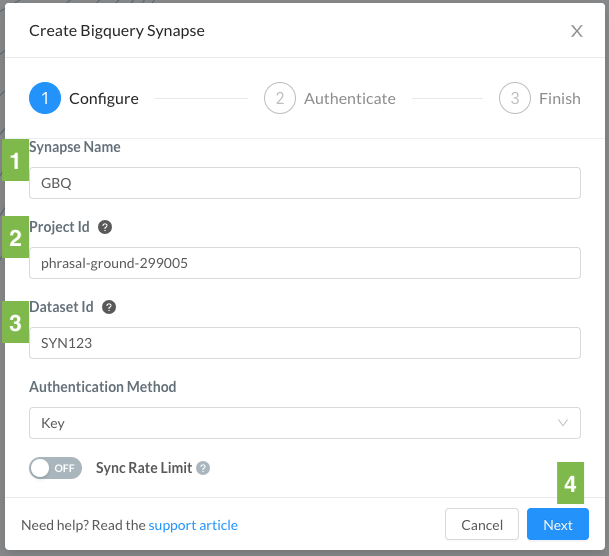Go to the Authenticate step label

coord(350,99)
